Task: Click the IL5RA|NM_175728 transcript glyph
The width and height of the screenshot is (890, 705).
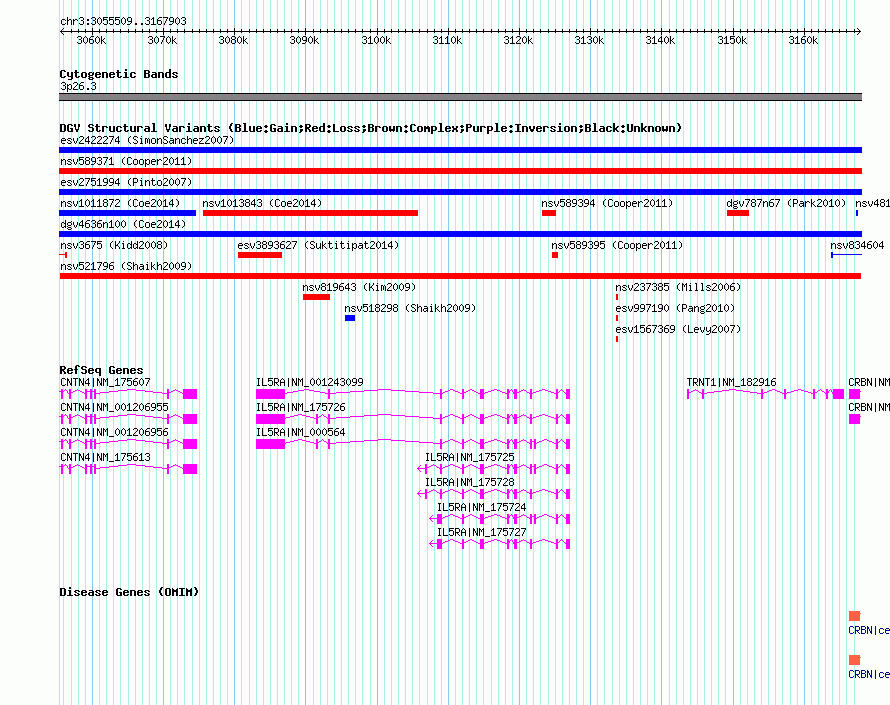Action: point(494,494)
